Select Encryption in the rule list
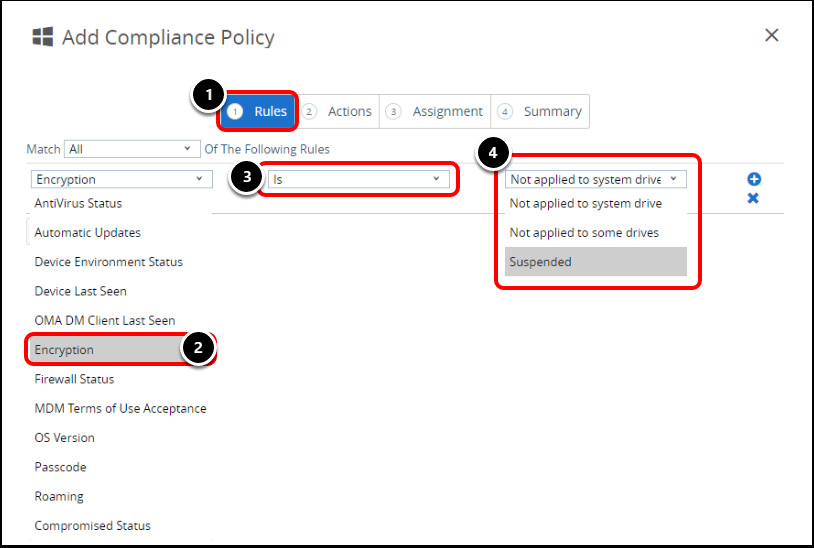814x548 pixels. (x=65, y=350)
